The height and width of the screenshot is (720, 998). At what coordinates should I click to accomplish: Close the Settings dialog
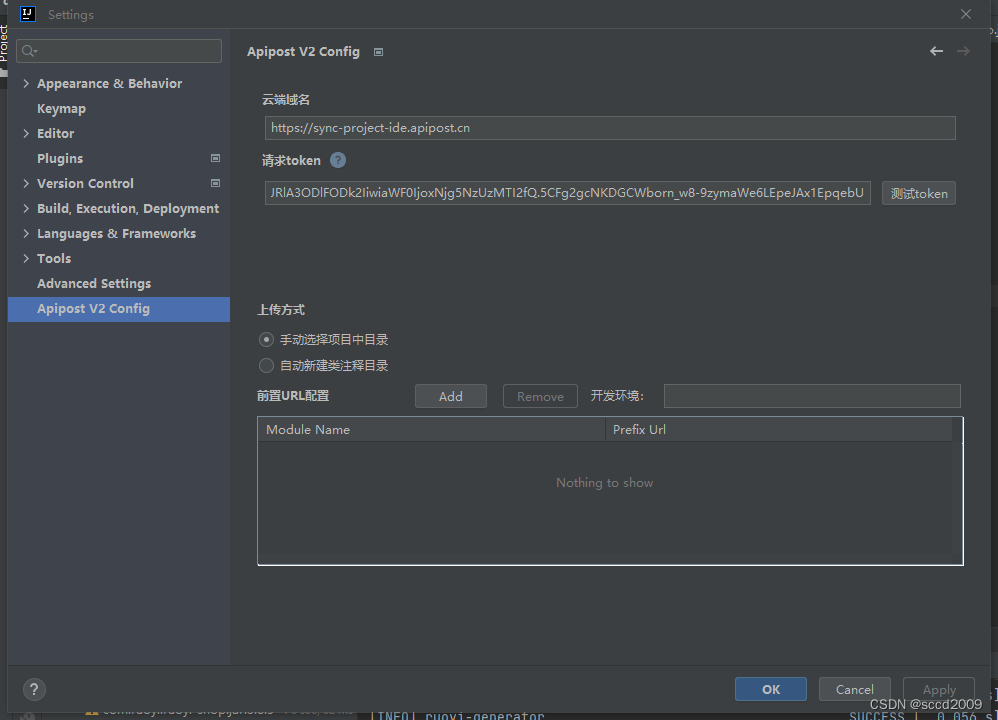pyautogui.click(x=966, y=14)
